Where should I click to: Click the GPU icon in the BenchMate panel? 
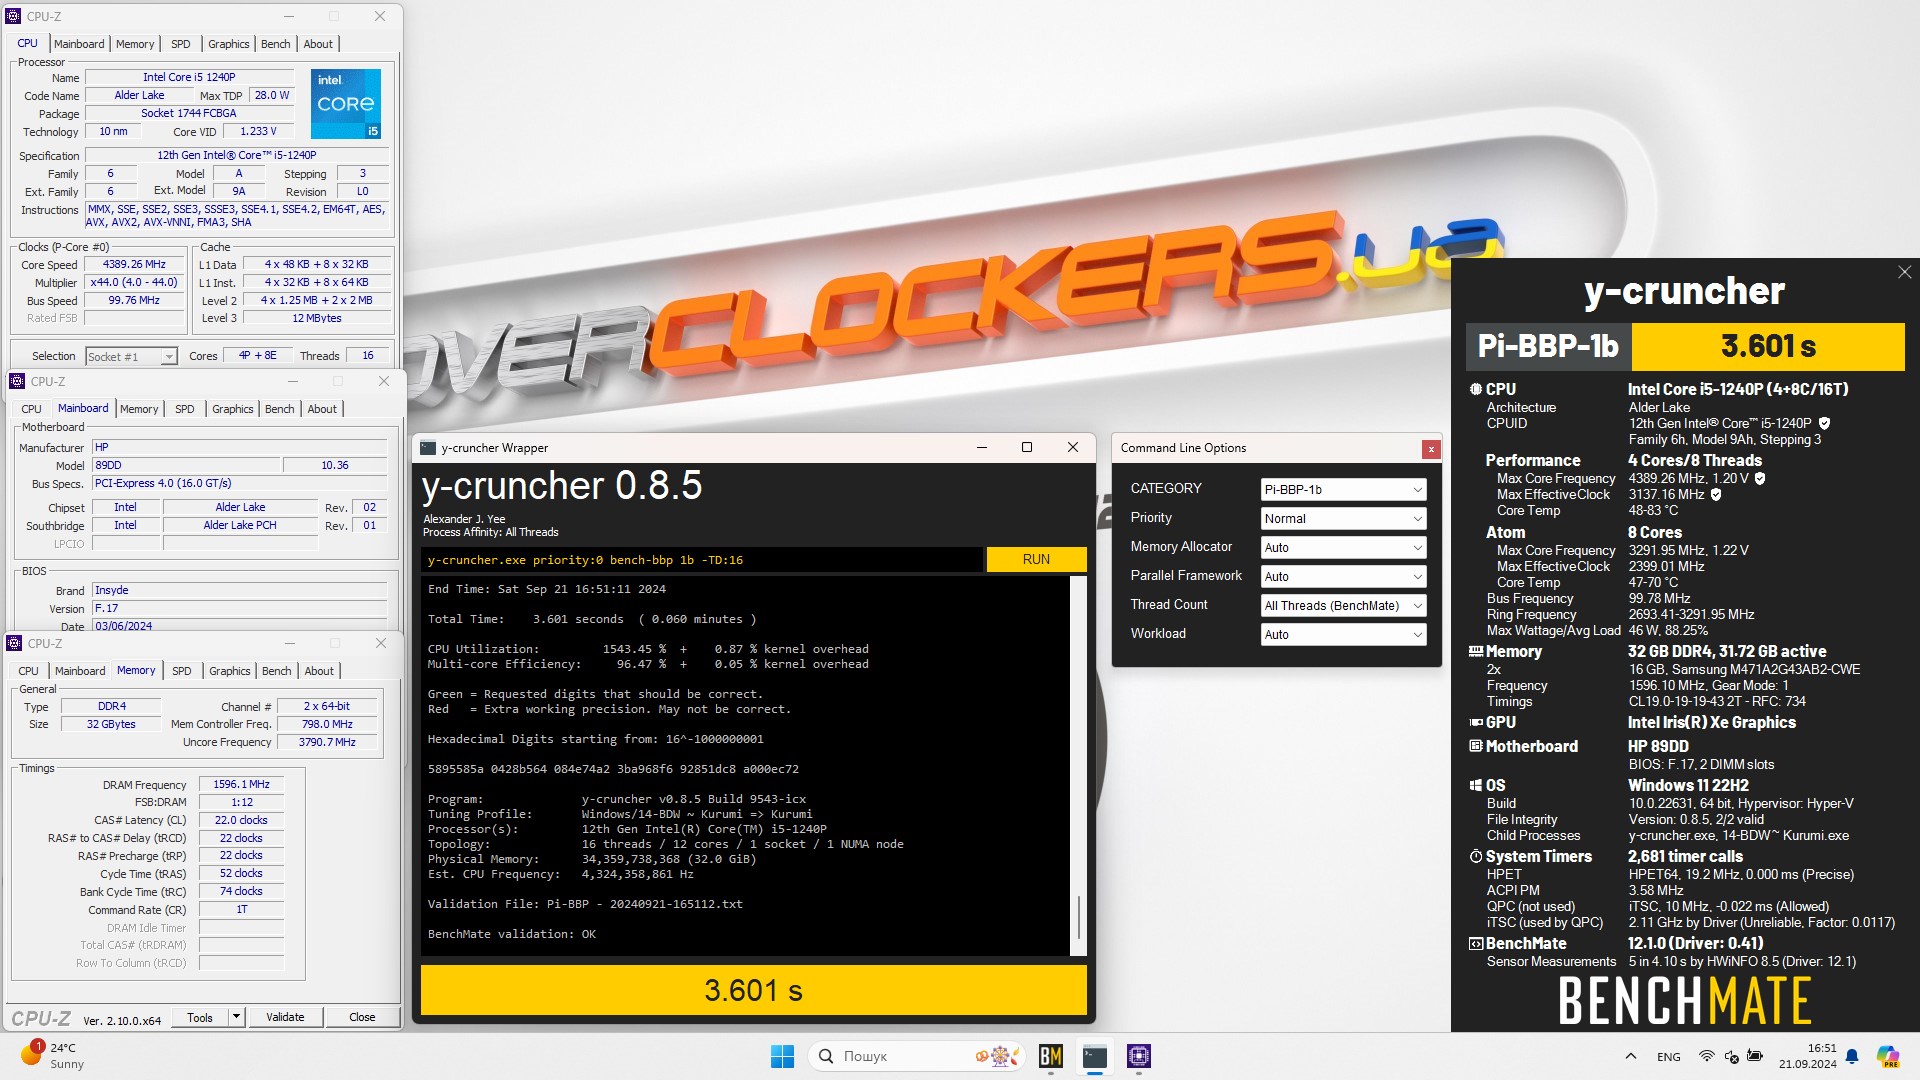pyautogui.click(x=1476, y=722)
